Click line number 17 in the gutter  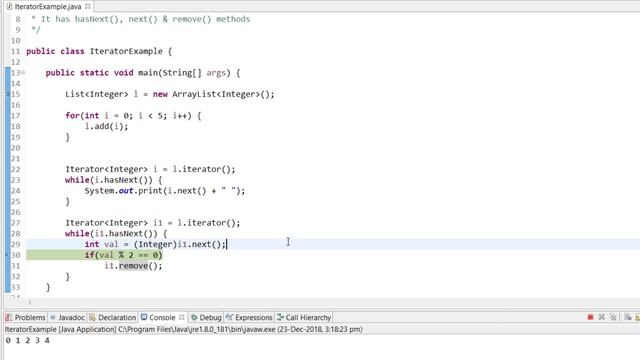click(x=16, y=116)
